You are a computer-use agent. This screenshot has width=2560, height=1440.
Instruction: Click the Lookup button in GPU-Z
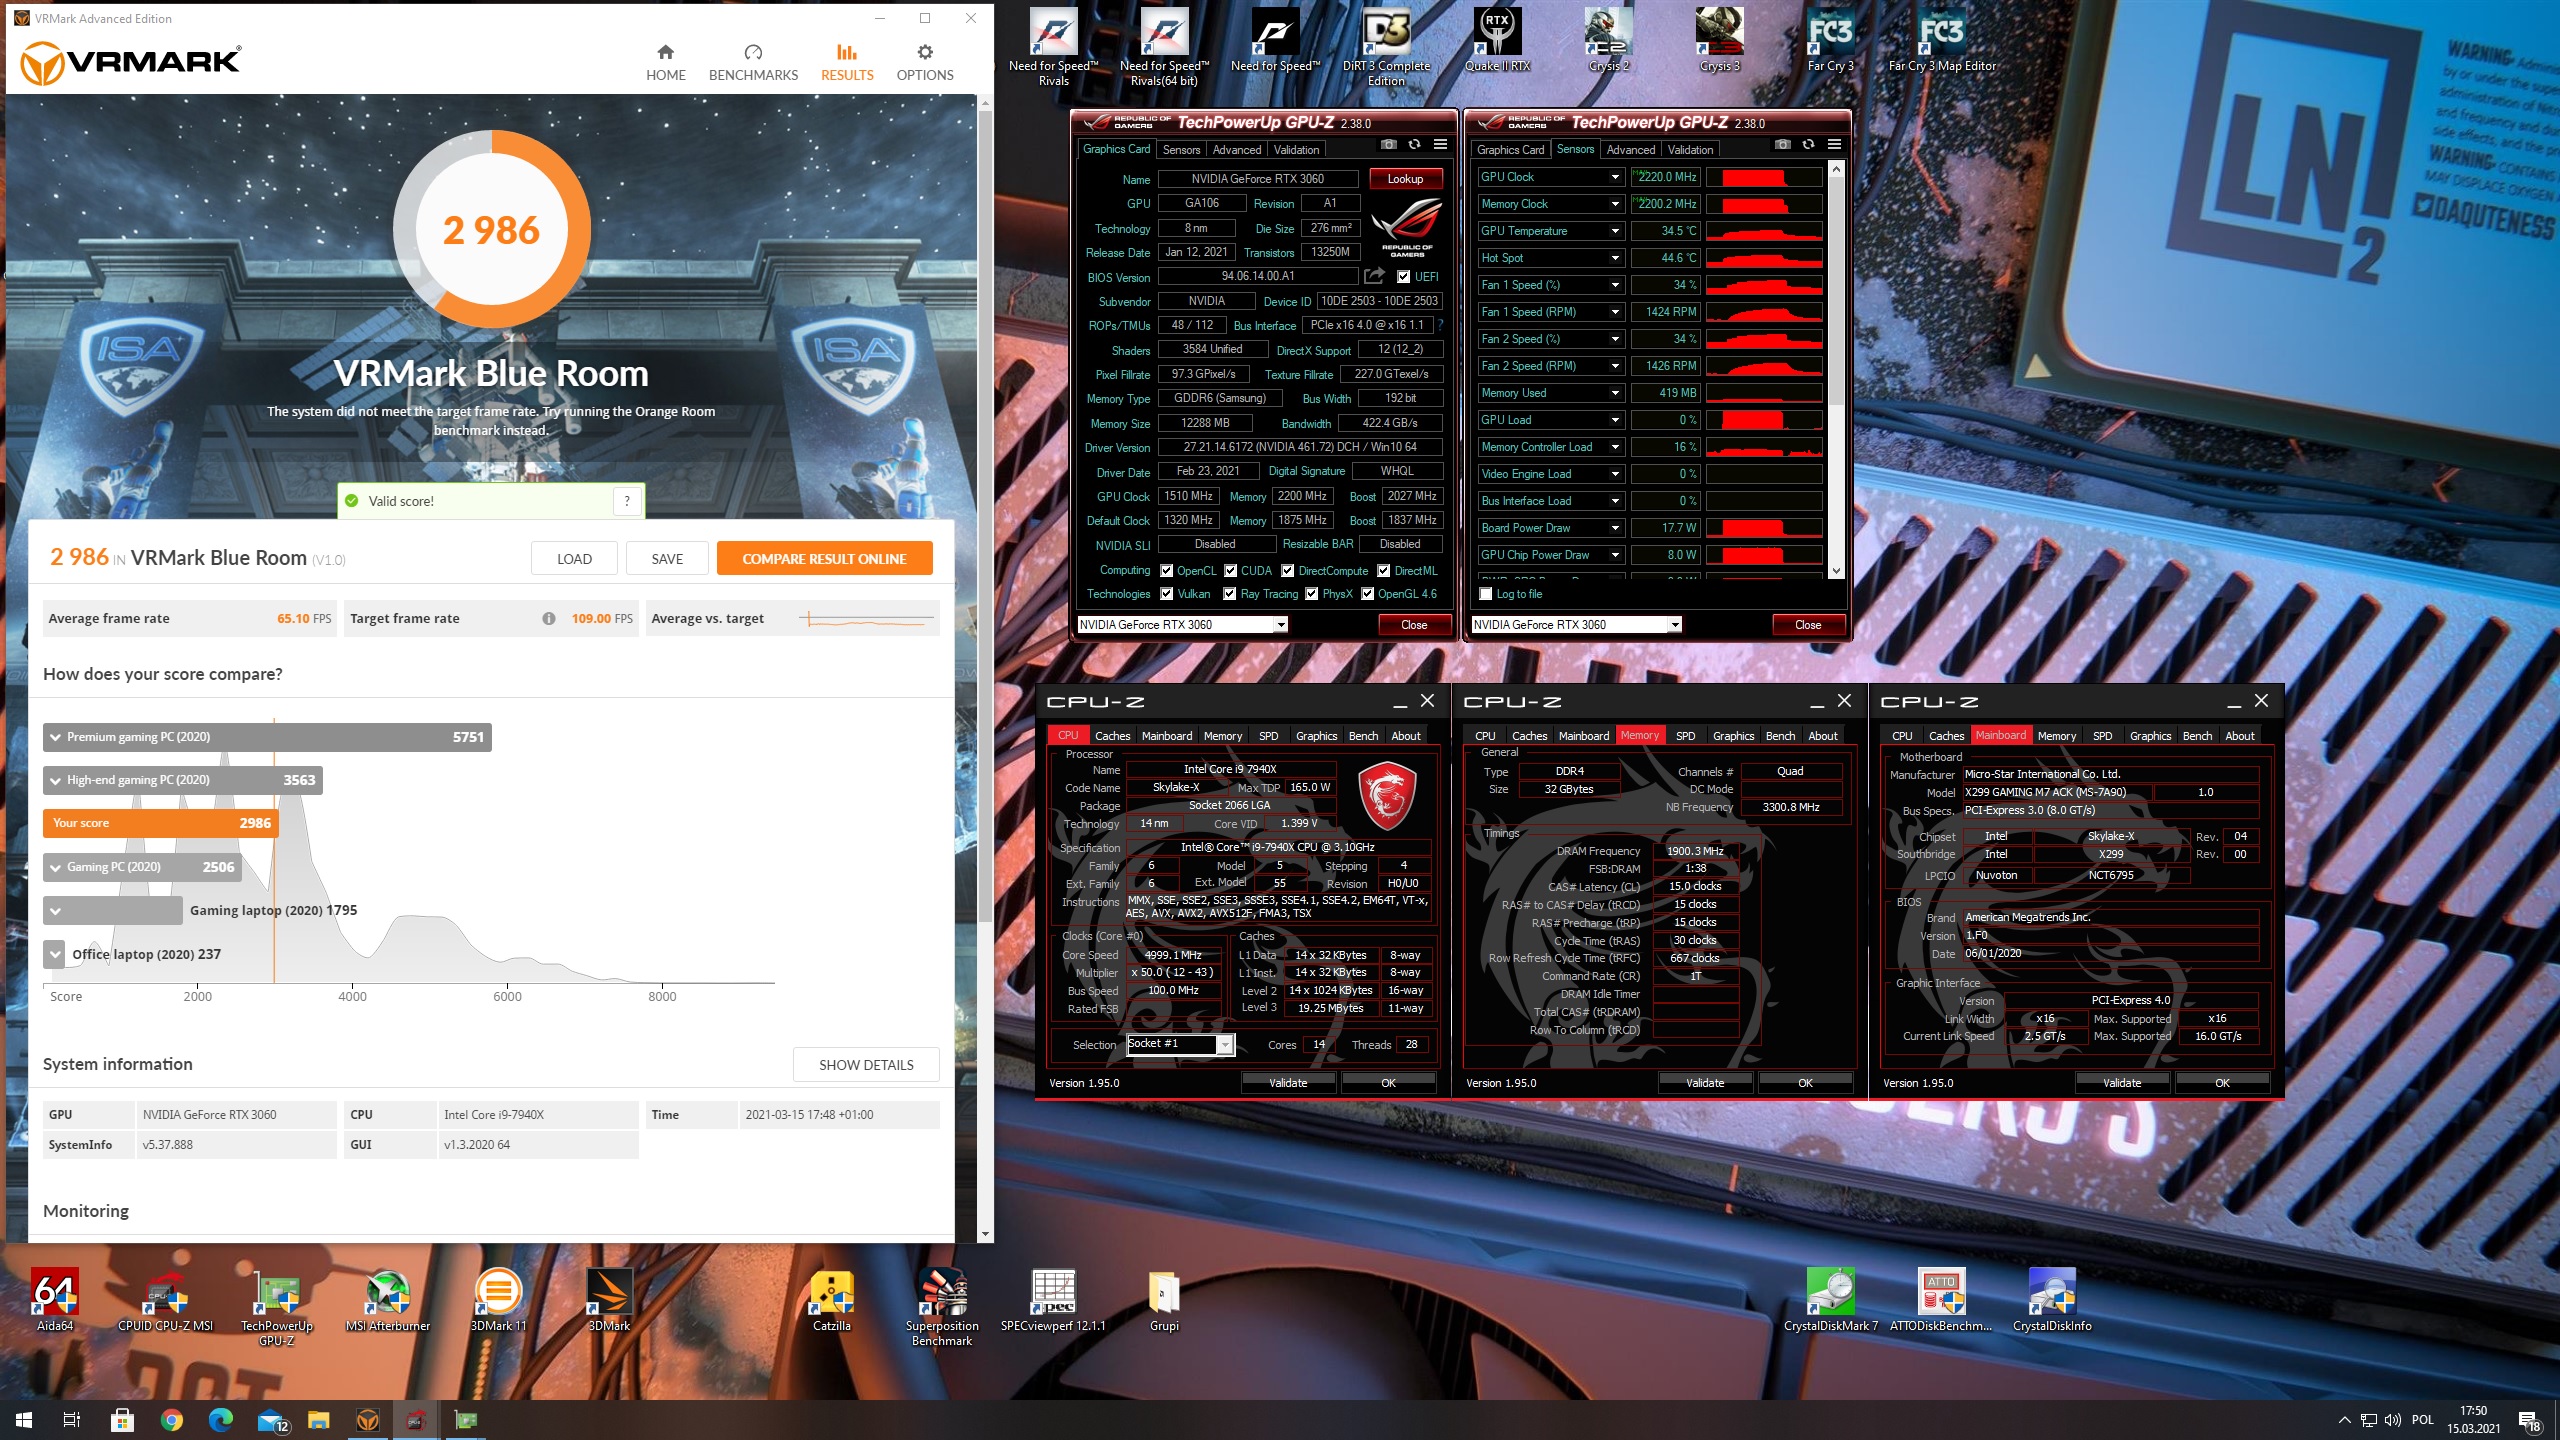tap(1405, 179)
